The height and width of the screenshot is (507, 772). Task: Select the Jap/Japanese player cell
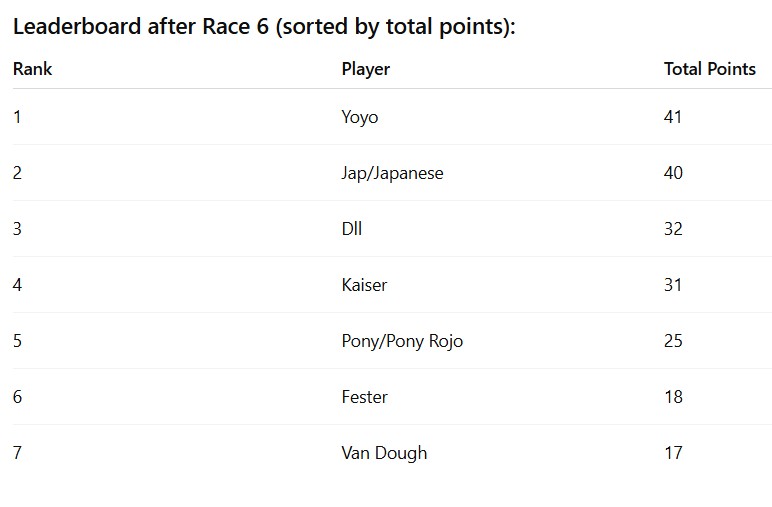point(392,173)
